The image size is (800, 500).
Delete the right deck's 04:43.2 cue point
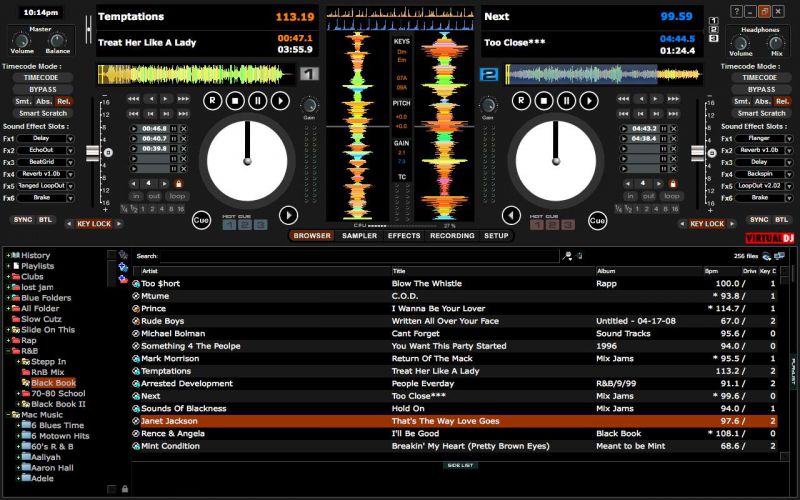[x=673, y=129]
